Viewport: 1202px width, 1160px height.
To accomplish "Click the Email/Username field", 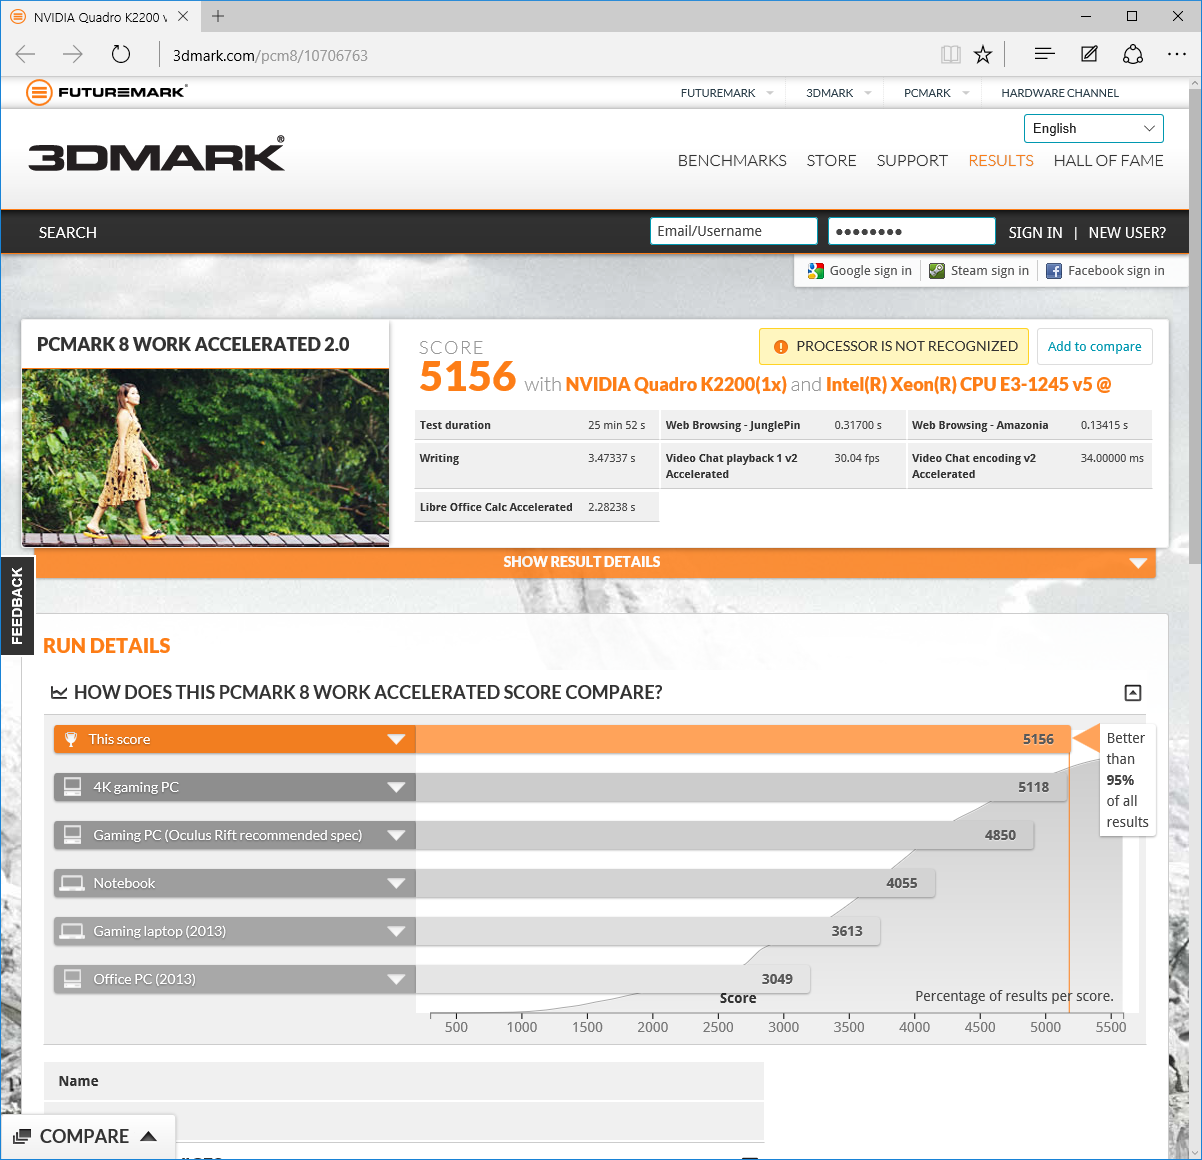I will coord(733,231).
